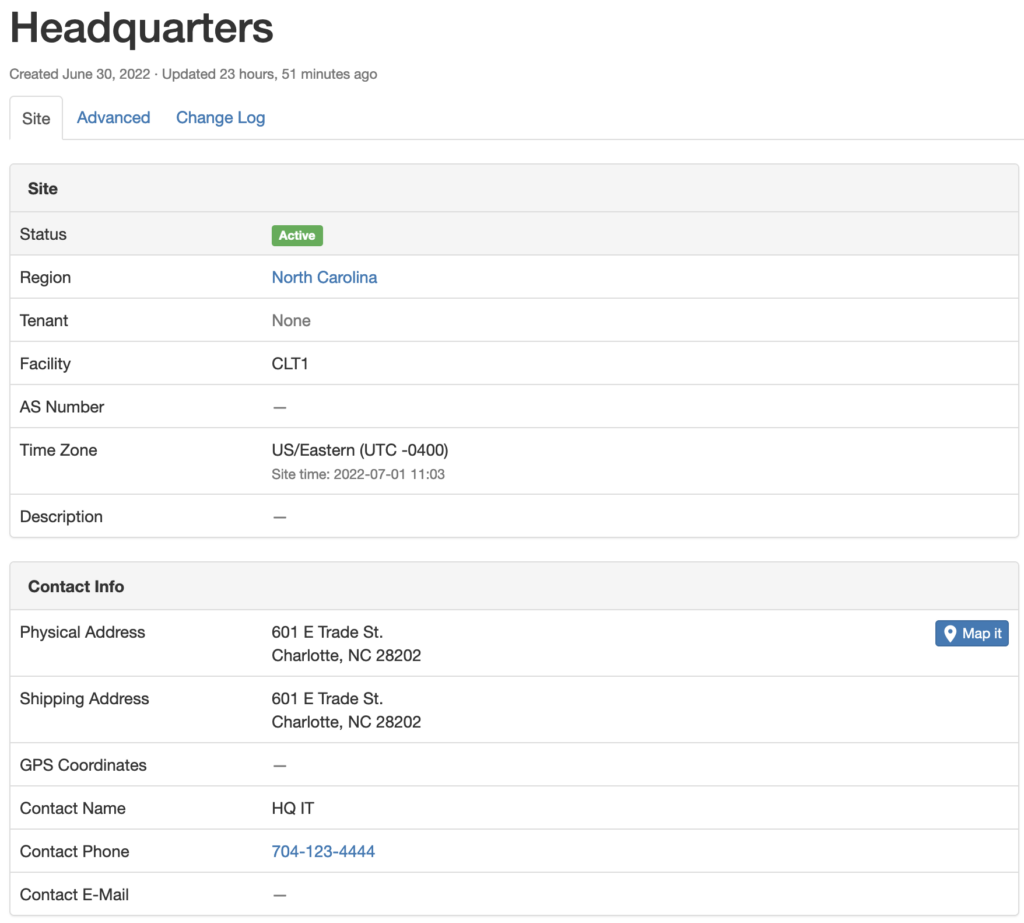Viewport: 1024px width, 923px height.
Task: Click the Physical Address label
Action: 82,632
